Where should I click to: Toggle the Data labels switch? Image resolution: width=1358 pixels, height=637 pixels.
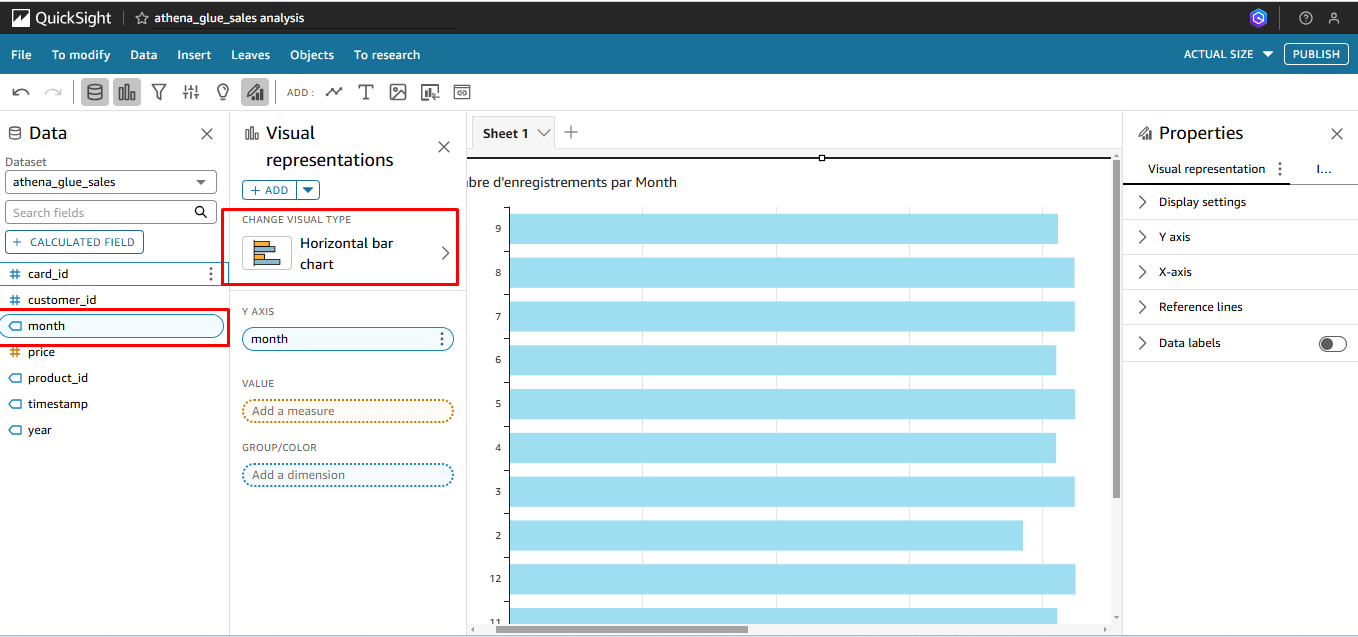[x=1332, y=344]
